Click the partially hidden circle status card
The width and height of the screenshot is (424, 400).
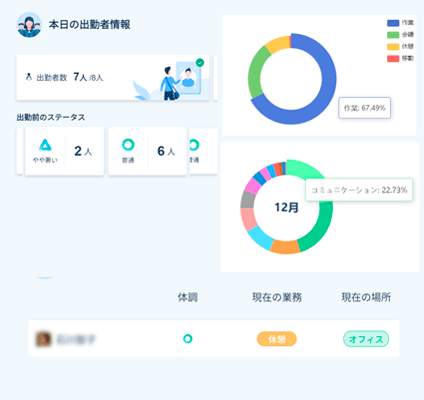point(203,151)
